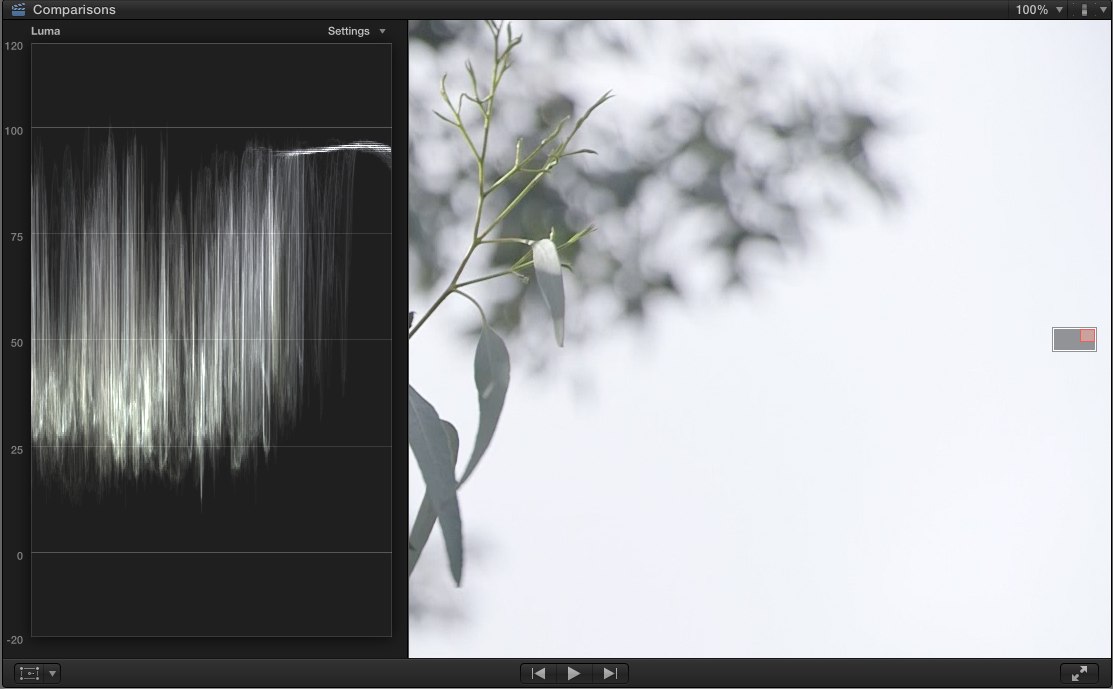Image resolution: width=1113 pixels, height=689 pixels.
Task: Open the viewer display options menu
Action: click(x=1092, y=10)
